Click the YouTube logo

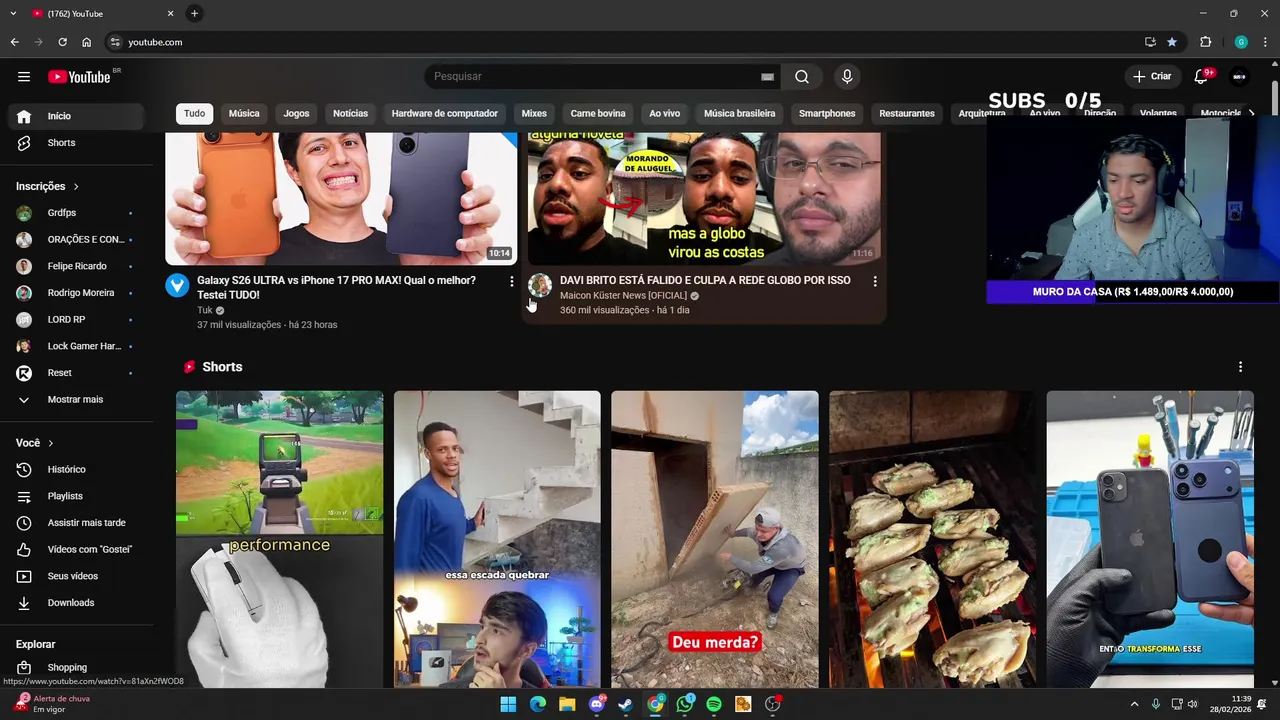tap(79, 77)
